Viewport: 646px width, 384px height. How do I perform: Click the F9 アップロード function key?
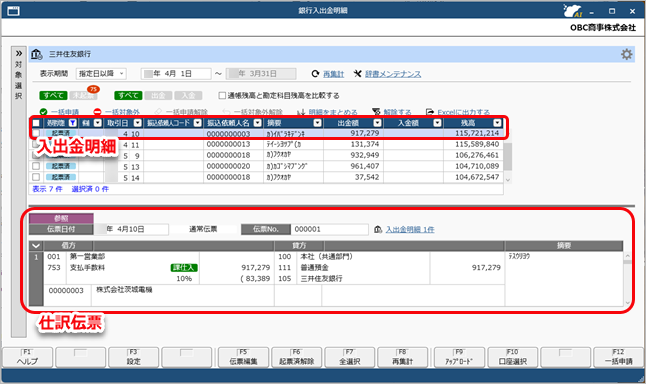(459, 357)
